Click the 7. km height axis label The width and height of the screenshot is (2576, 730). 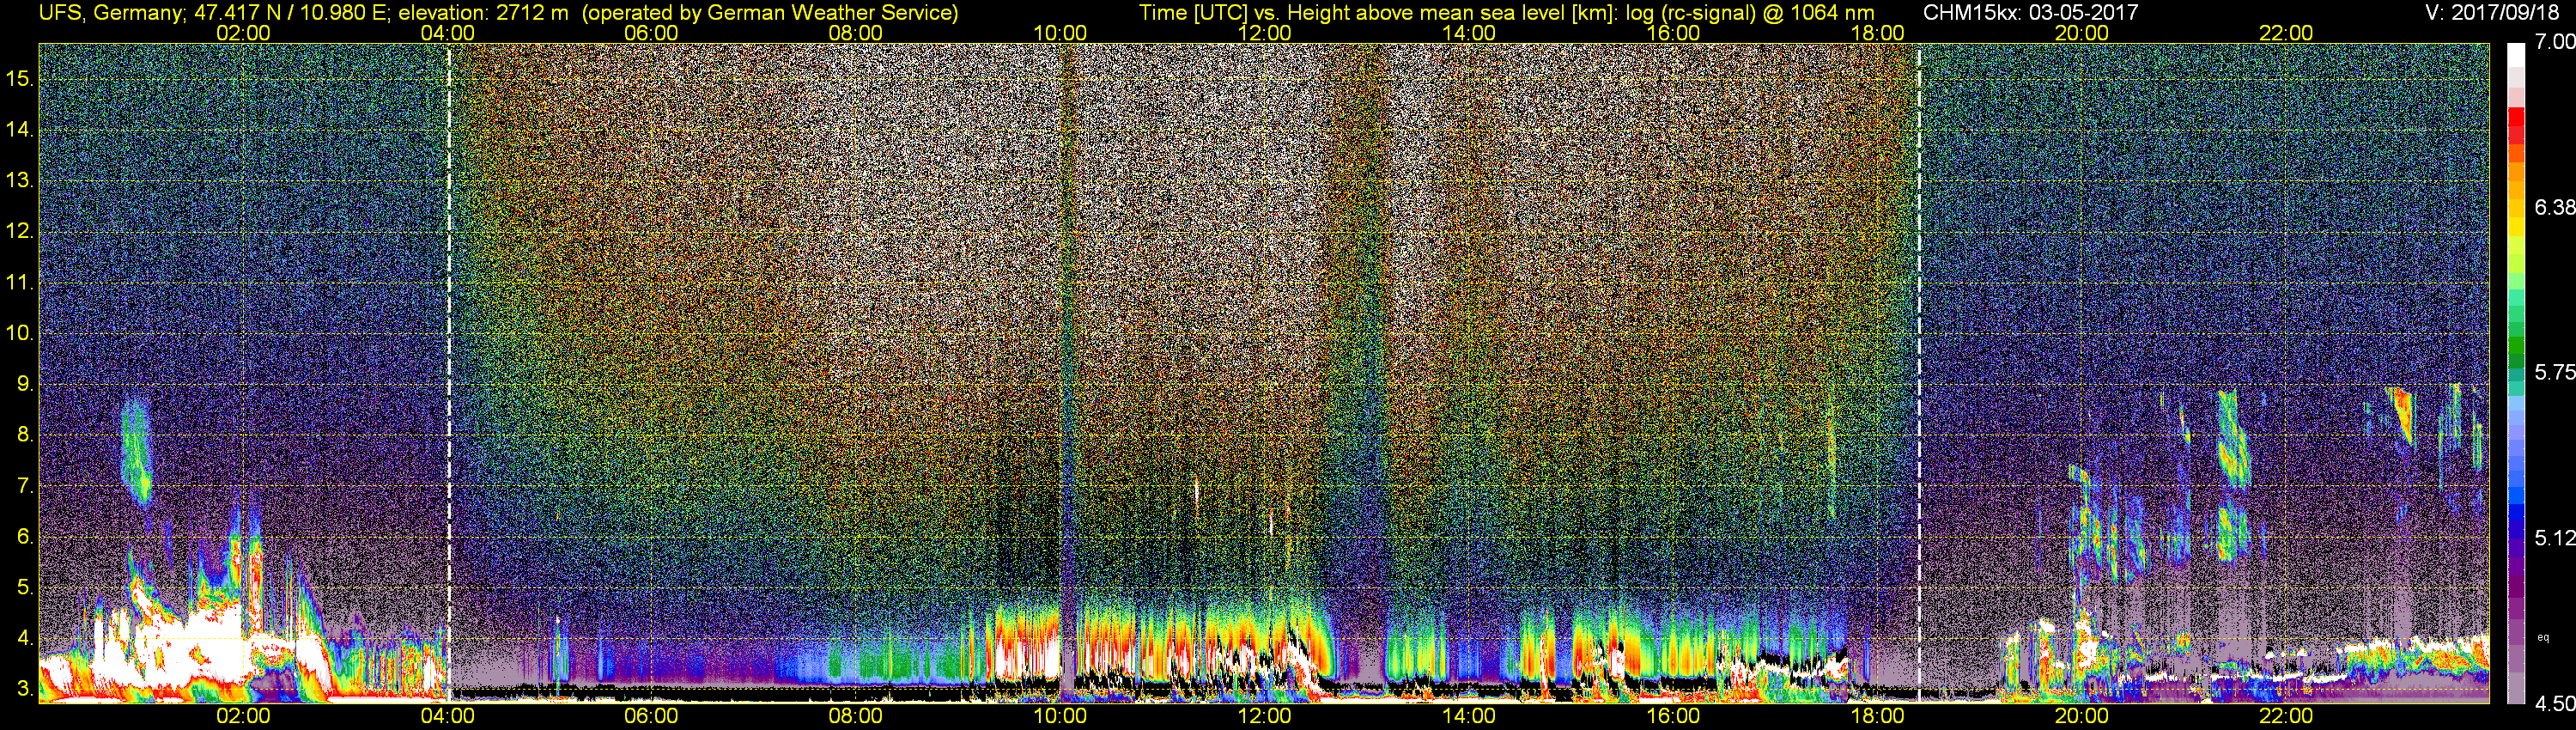coord(25,486)
